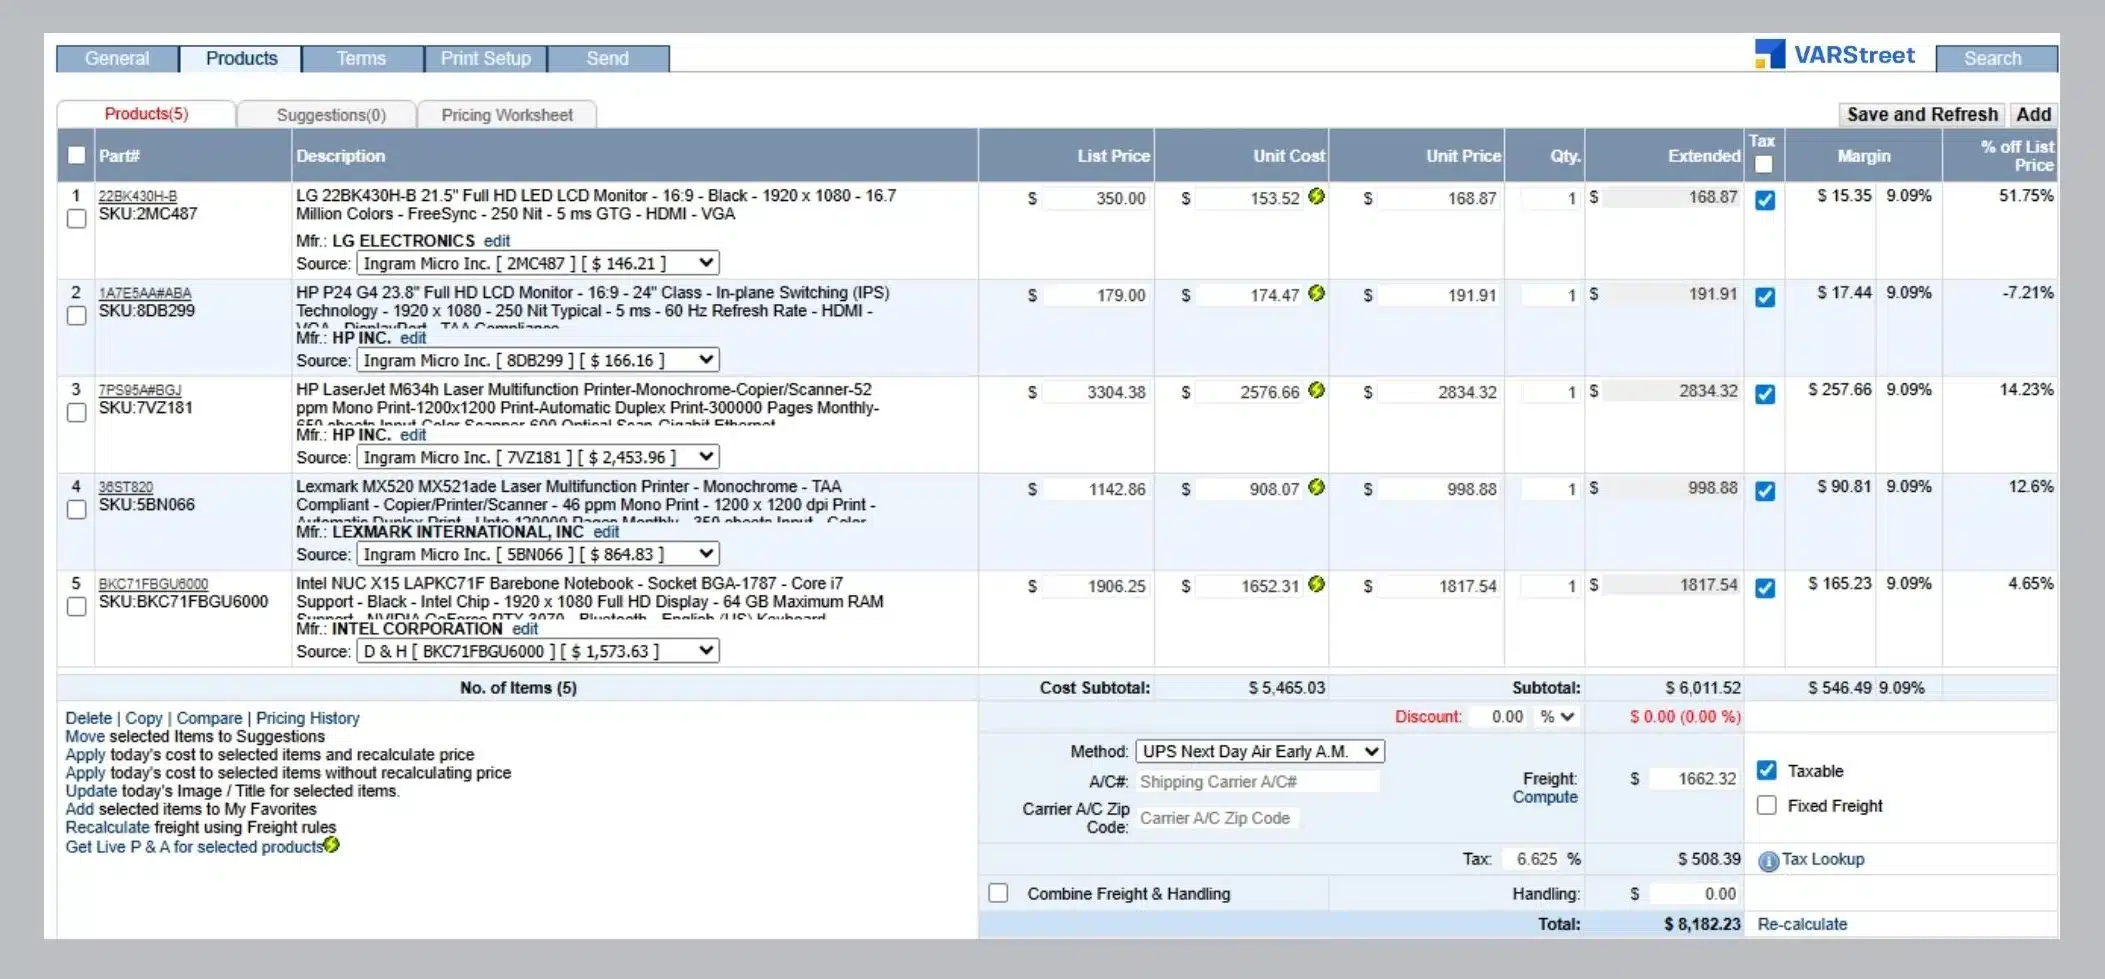Screen dimensions: 2105x979
Task: Click the Add button
Action: pyautogui.click(x=2033, y=114)
